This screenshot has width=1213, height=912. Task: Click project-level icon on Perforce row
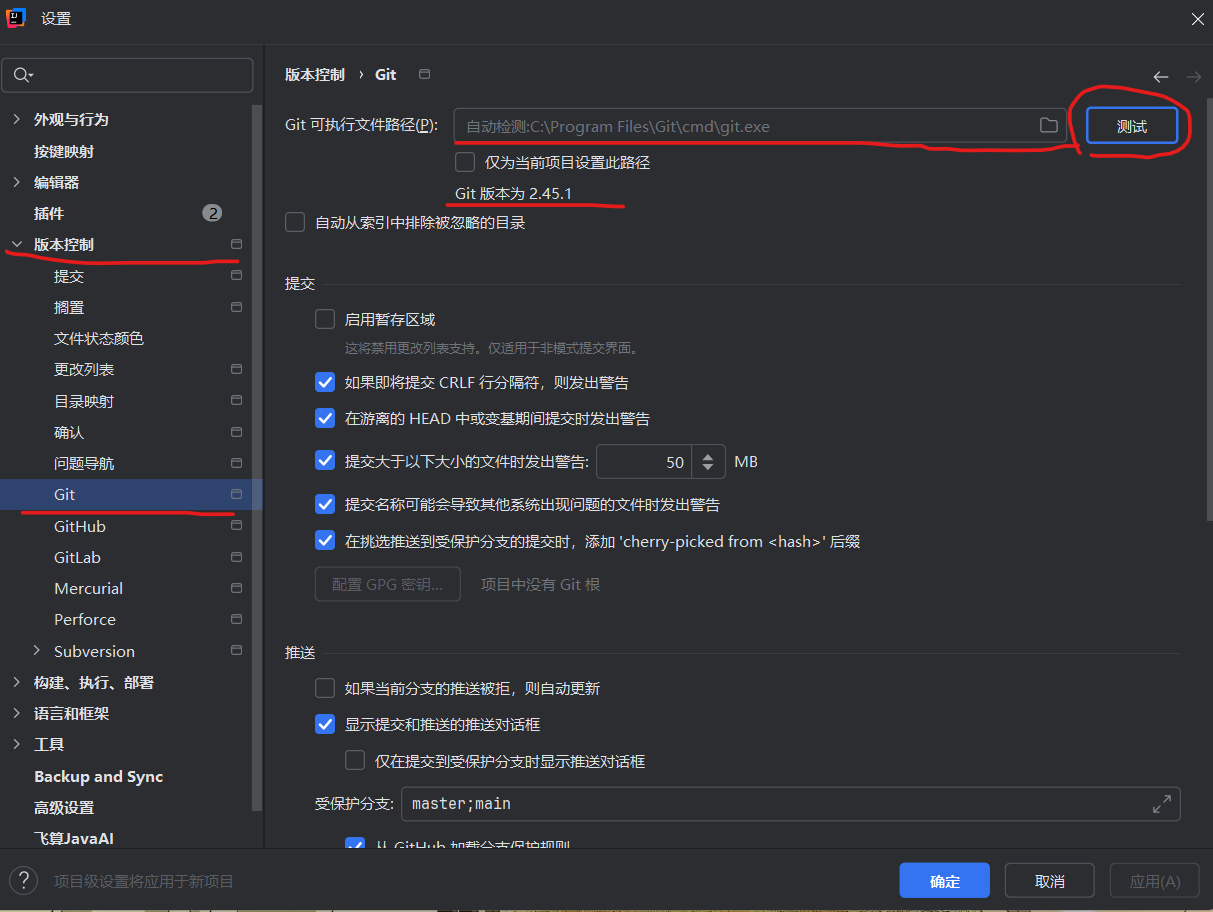(236, 619)
